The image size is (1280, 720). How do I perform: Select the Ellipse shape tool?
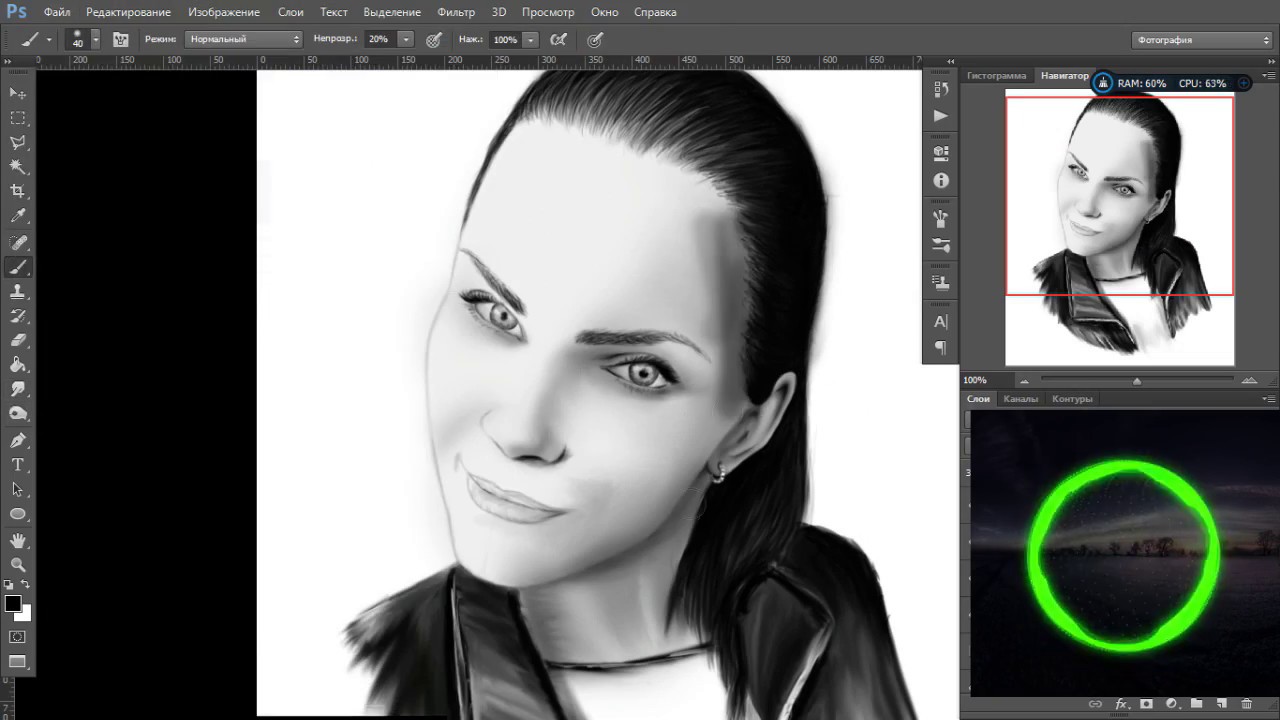tap(18, 514)
